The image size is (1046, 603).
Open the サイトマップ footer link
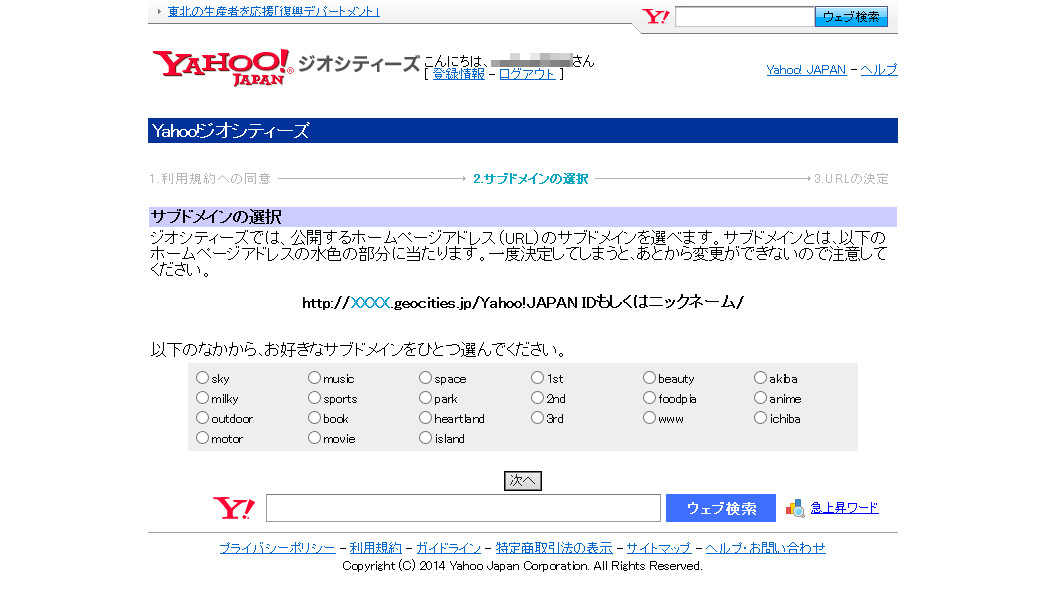point(658,548)
